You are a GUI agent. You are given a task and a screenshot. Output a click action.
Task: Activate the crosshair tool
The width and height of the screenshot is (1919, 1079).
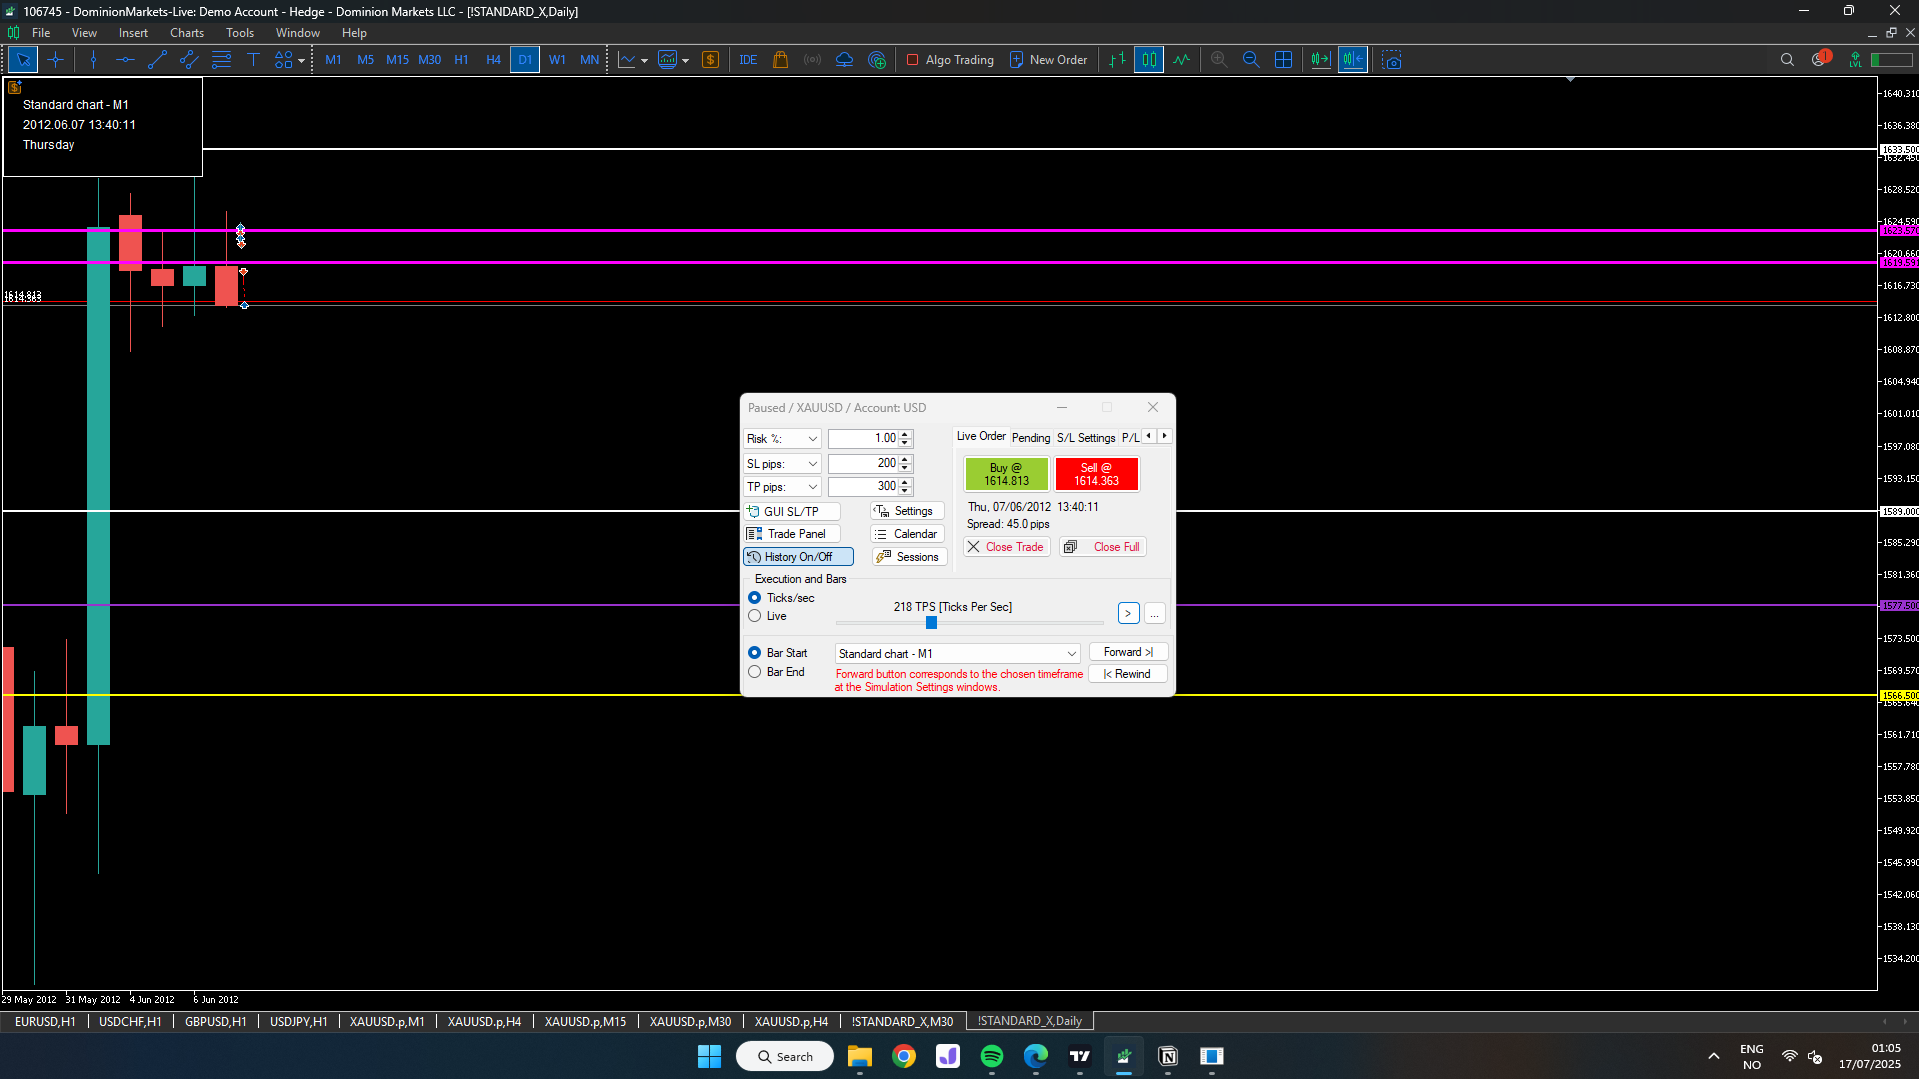(56, 60)
